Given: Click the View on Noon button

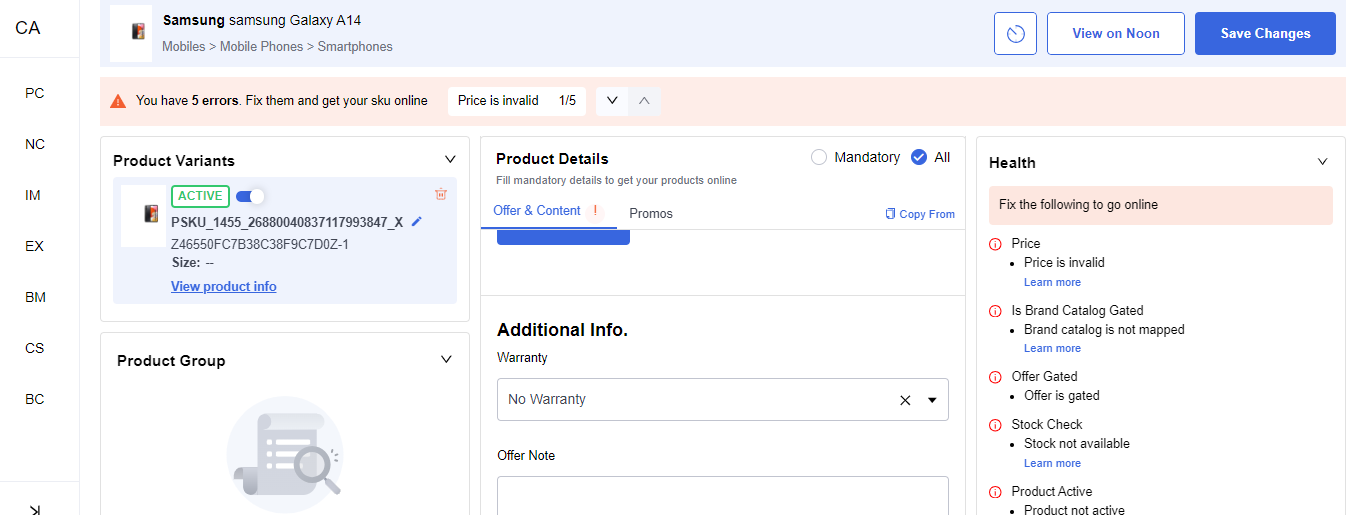Looking at the screenshot, I should coord(1116,33).
